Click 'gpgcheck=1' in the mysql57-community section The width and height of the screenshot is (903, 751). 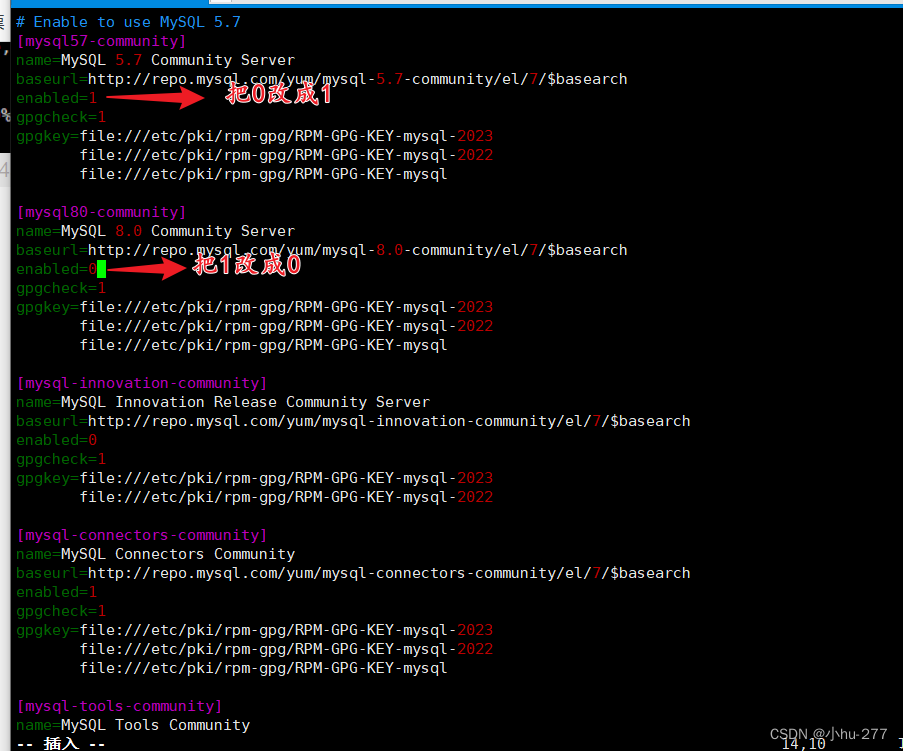pos(61,117)
